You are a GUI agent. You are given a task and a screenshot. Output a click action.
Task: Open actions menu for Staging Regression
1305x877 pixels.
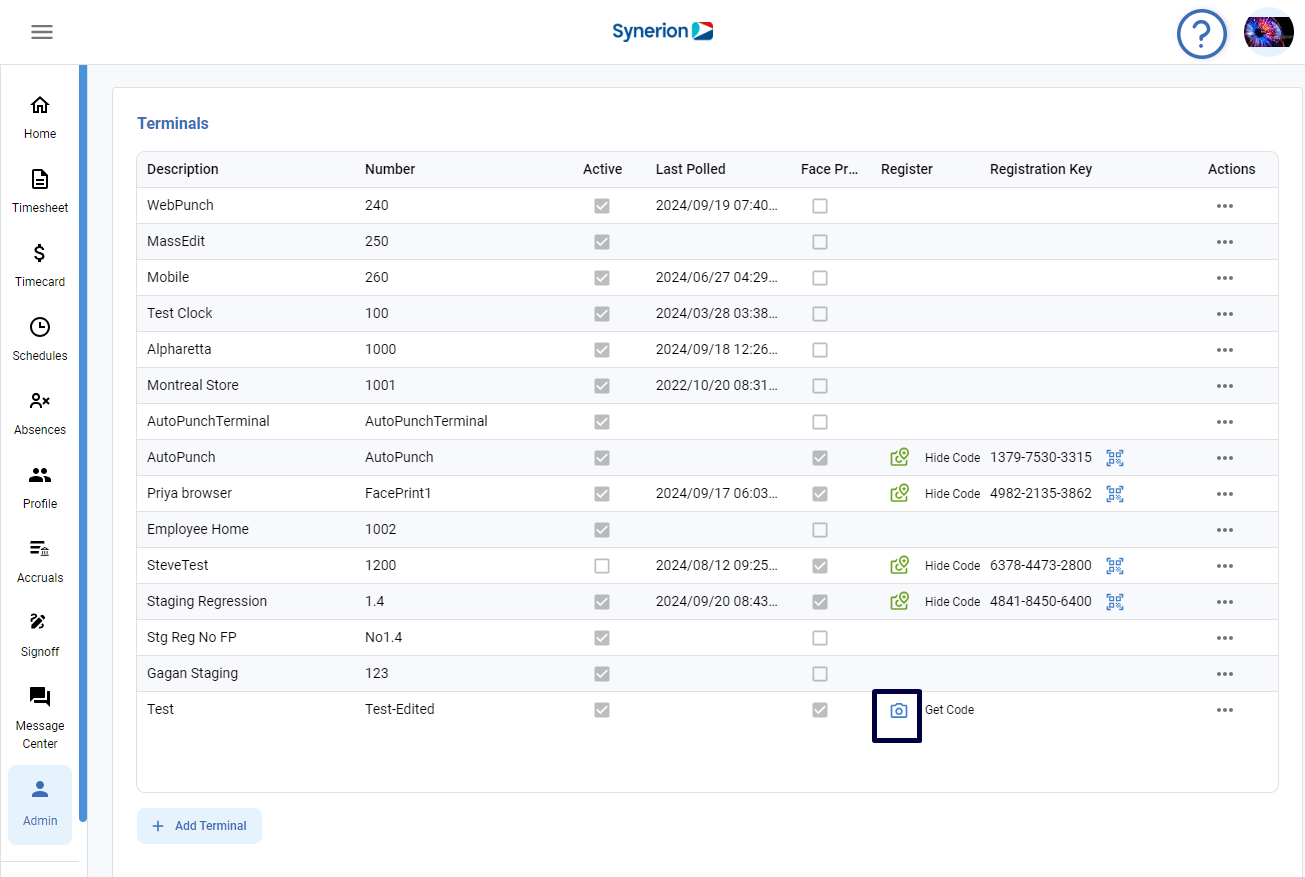pyautogui.click(x=1225, y=602)
